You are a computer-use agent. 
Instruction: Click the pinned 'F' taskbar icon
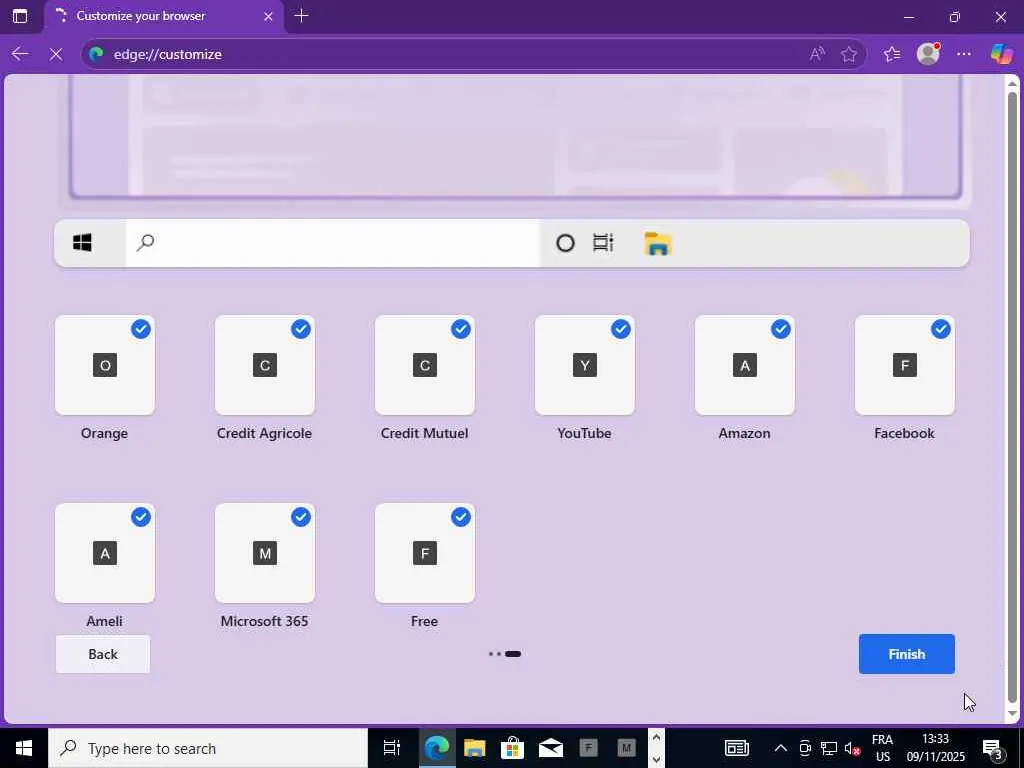coord(588,748)
